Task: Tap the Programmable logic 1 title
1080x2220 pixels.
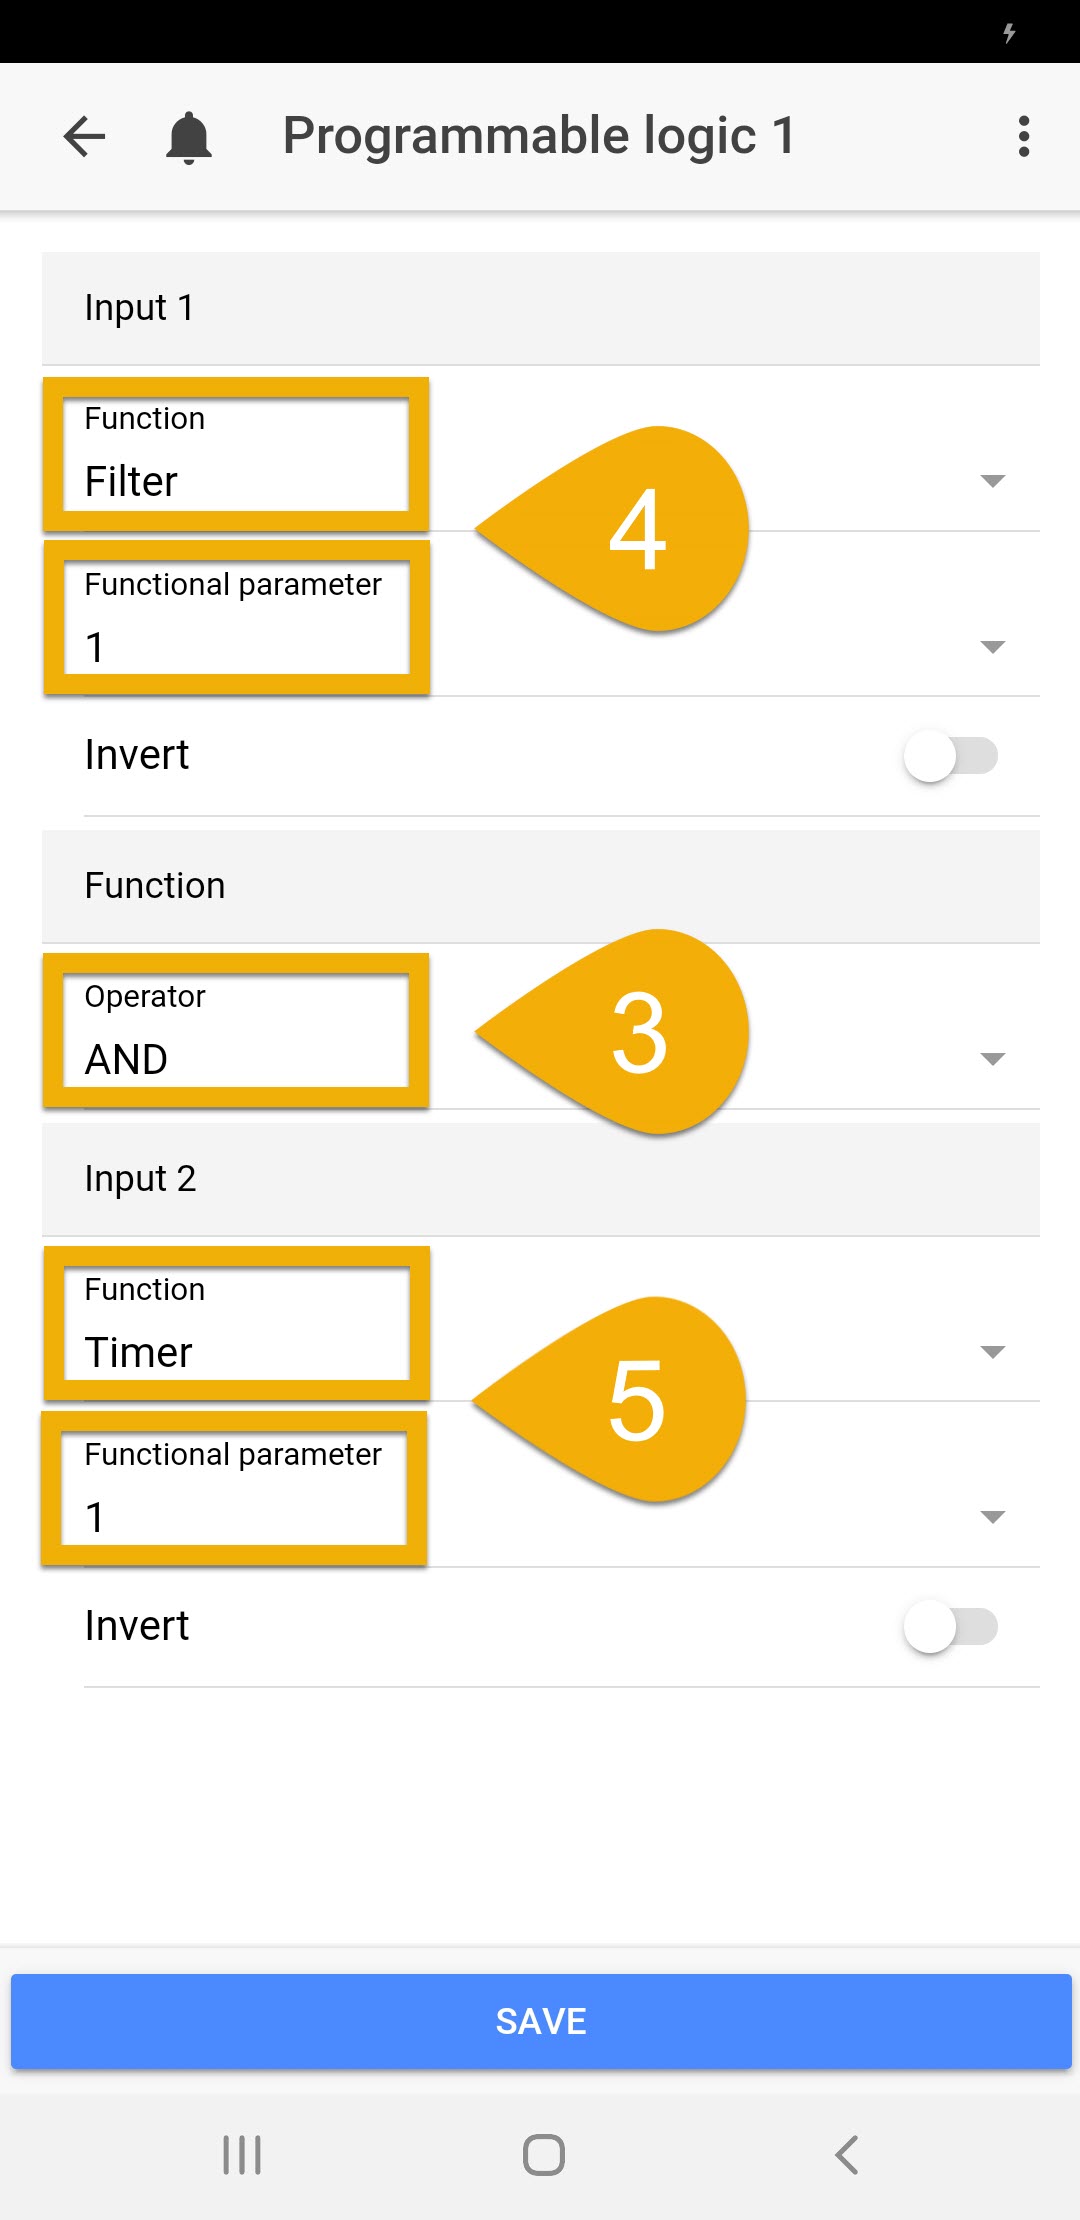Action: (538, 136)
